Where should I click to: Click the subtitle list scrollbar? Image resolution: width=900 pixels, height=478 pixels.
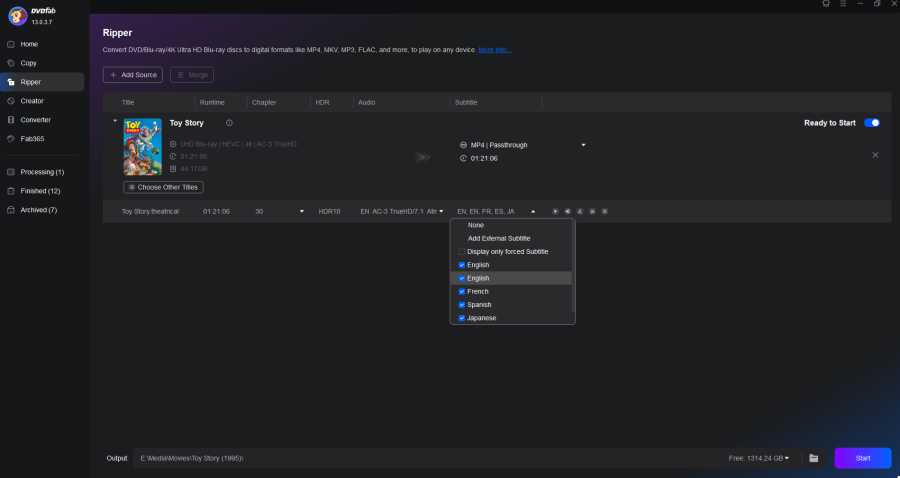[x=573, y=266]
